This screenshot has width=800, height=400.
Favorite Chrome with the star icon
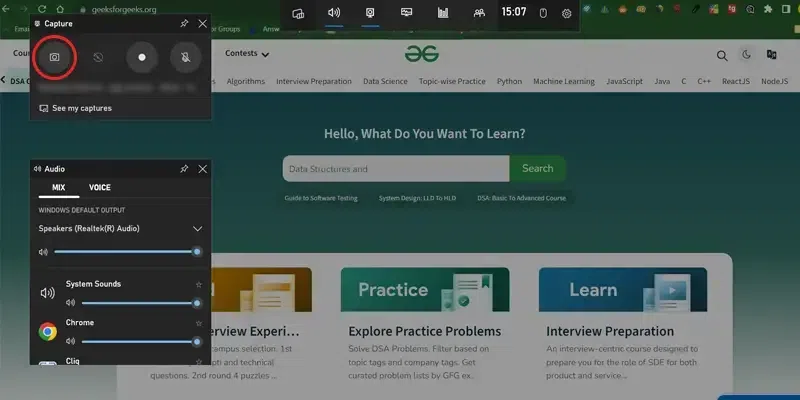(x=199, y=323)
